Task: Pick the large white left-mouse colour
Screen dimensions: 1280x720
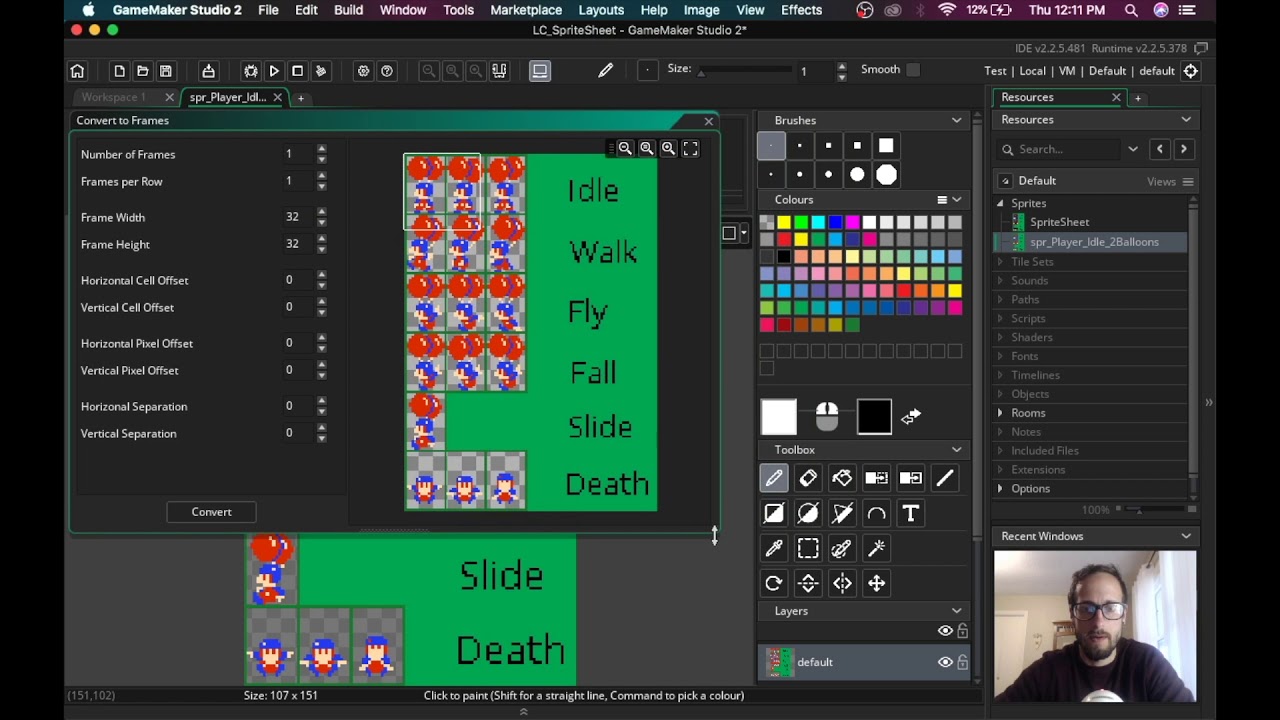Action: [779, 417]
